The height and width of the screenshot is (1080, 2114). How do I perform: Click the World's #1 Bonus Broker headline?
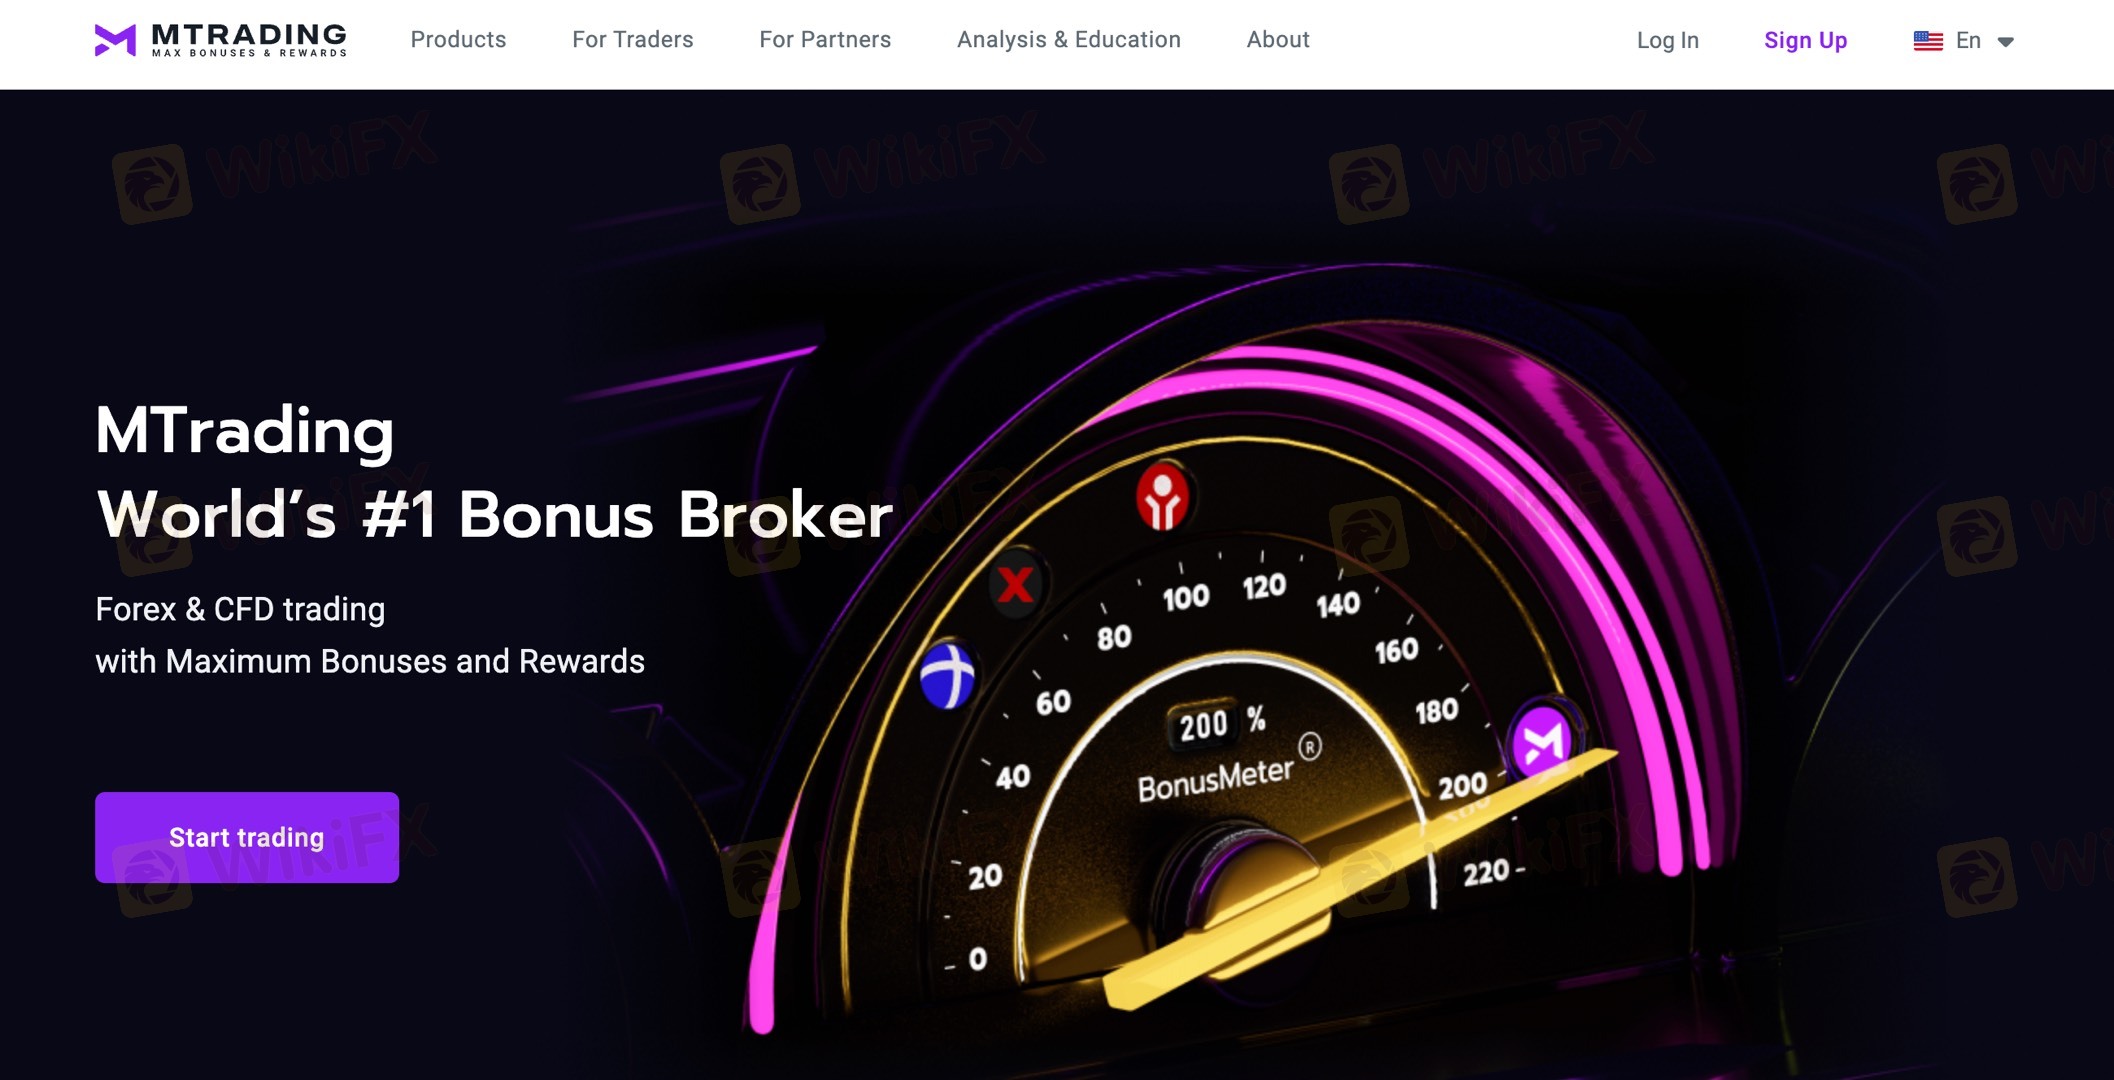pos(494,515)
